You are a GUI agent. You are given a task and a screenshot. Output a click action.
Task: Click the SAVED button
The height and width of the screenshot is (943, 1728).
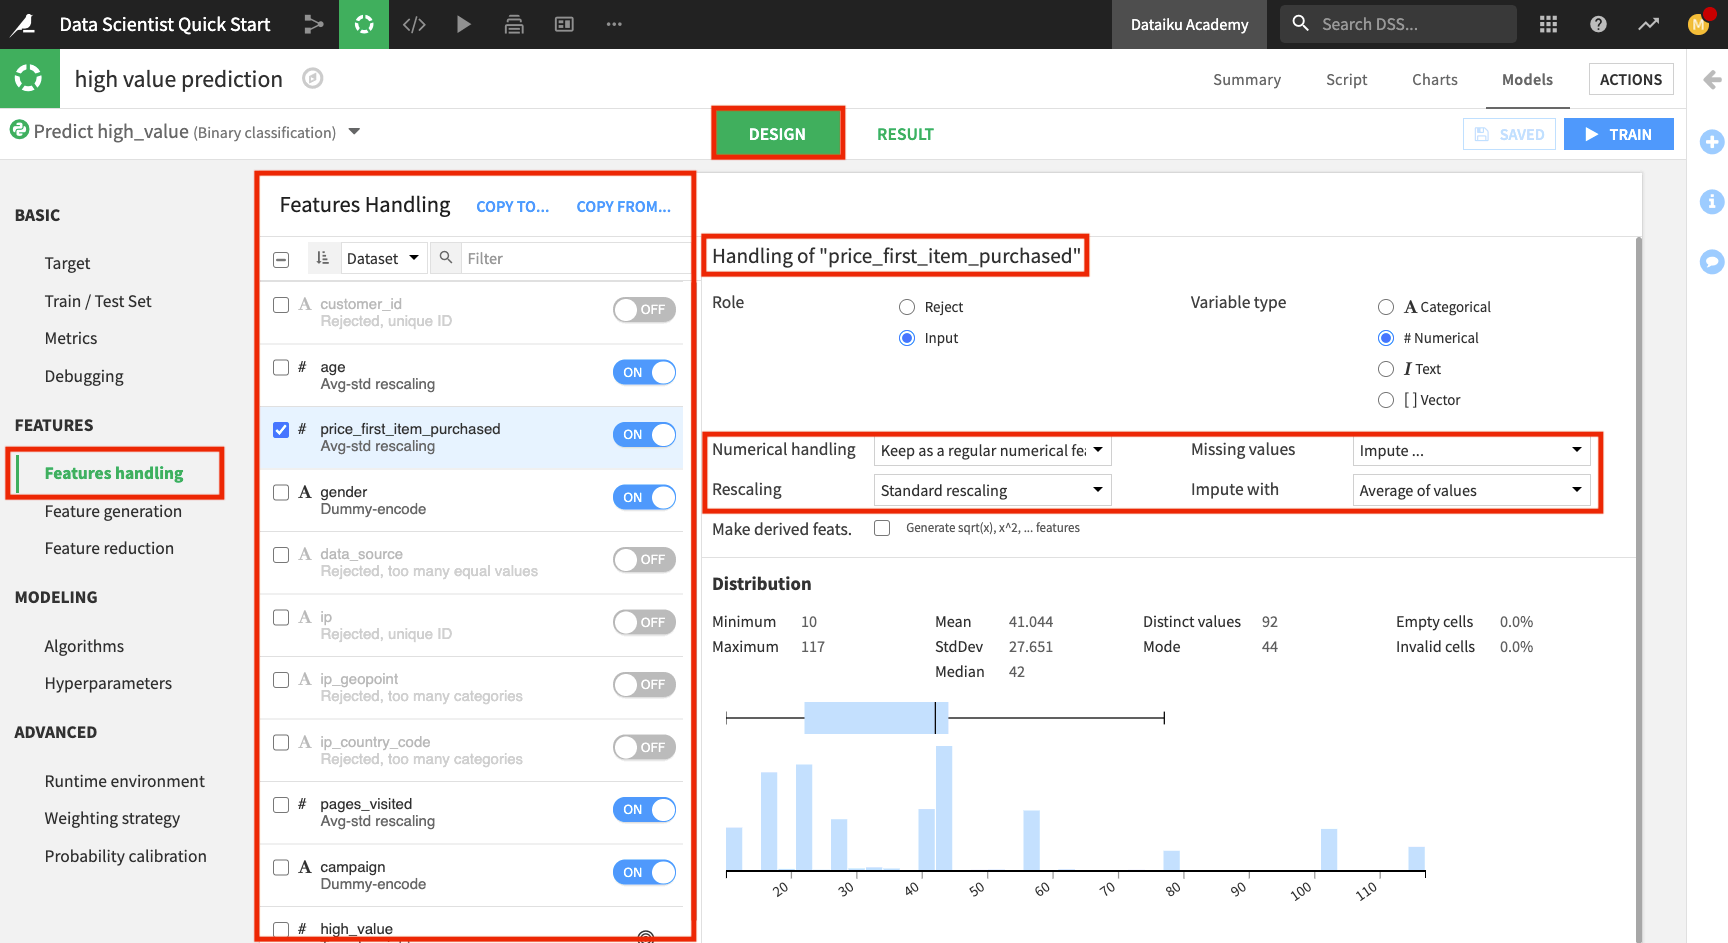pyautogui.click(x=1509, y=134)
